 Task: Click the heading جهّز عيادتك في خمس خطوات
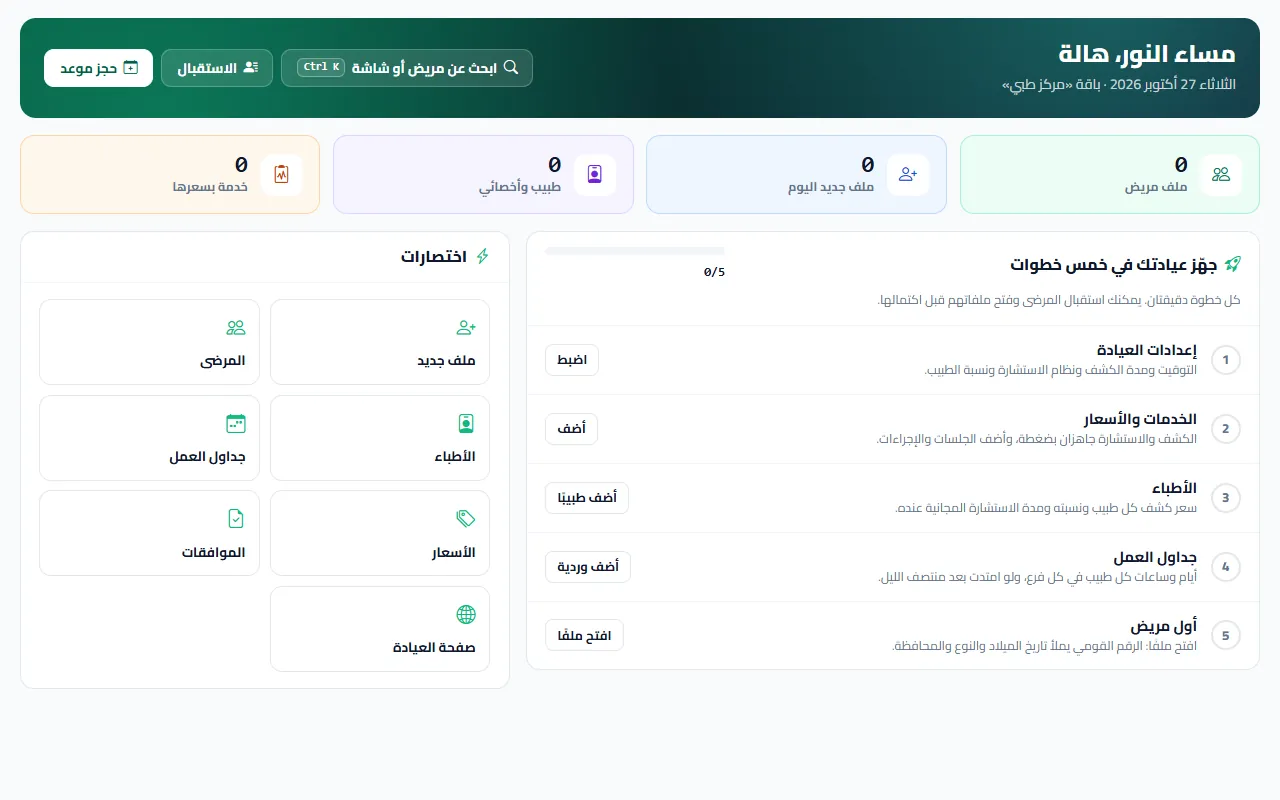click(1113, 265)
